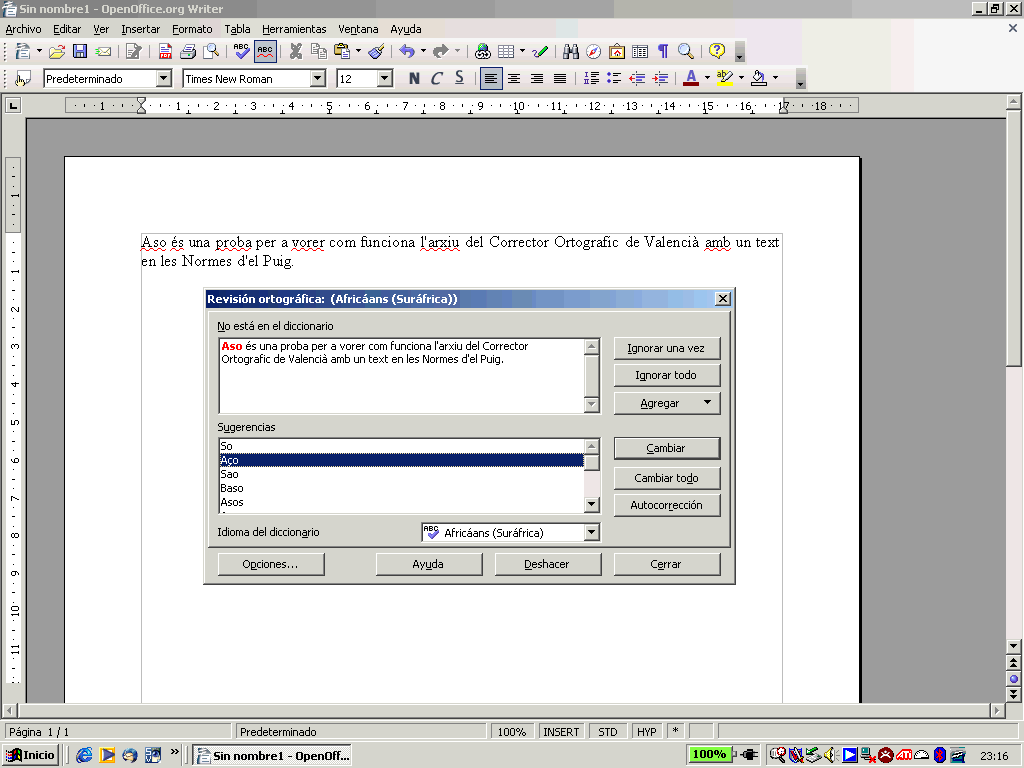Viewport: 1024px width, 768px height.
Task: Open the Gallery icon
Action: (x=616, y=51)
